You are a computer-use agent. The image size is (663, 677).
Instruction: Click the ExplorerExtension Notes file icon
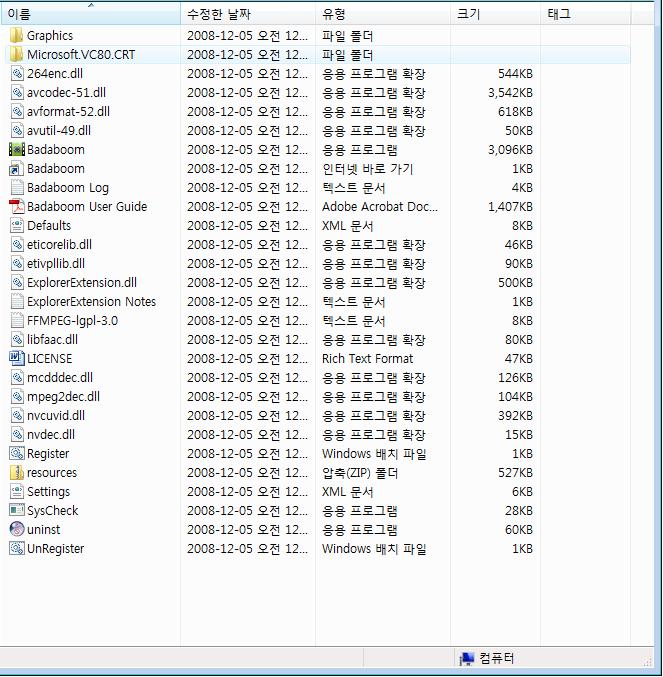17,301
